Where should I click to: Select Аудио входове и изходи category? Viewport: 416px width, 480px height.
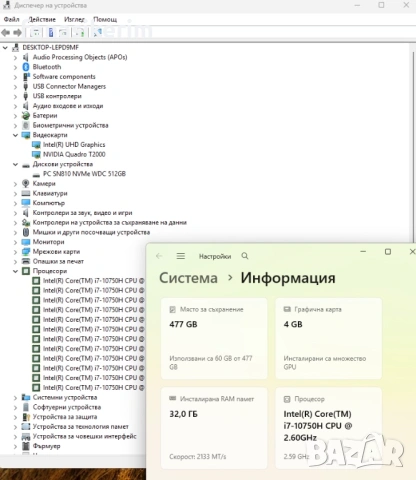[68, 106]
